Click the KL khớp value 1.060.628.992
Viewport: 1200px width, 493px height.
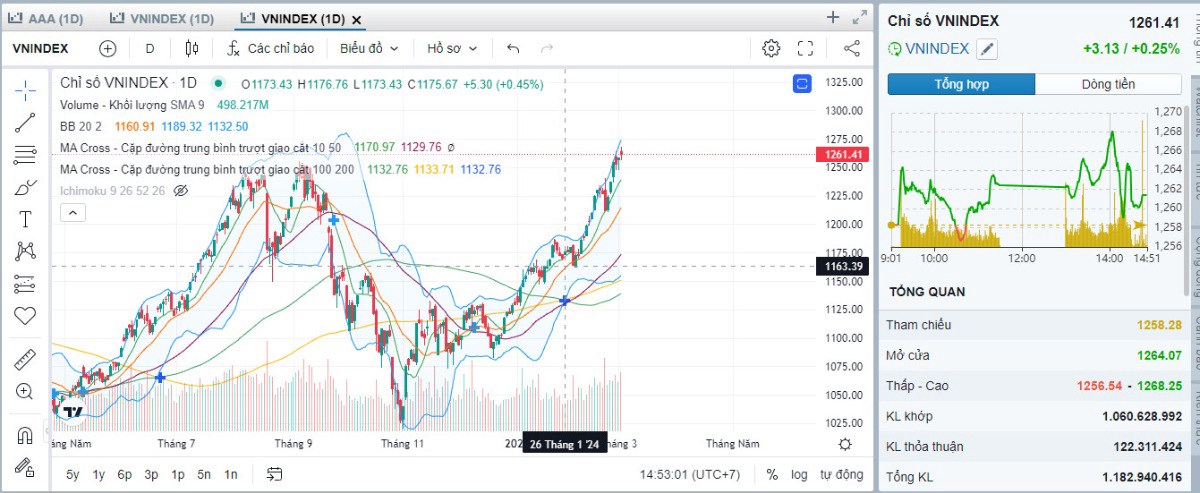(x=1143, y=416)
